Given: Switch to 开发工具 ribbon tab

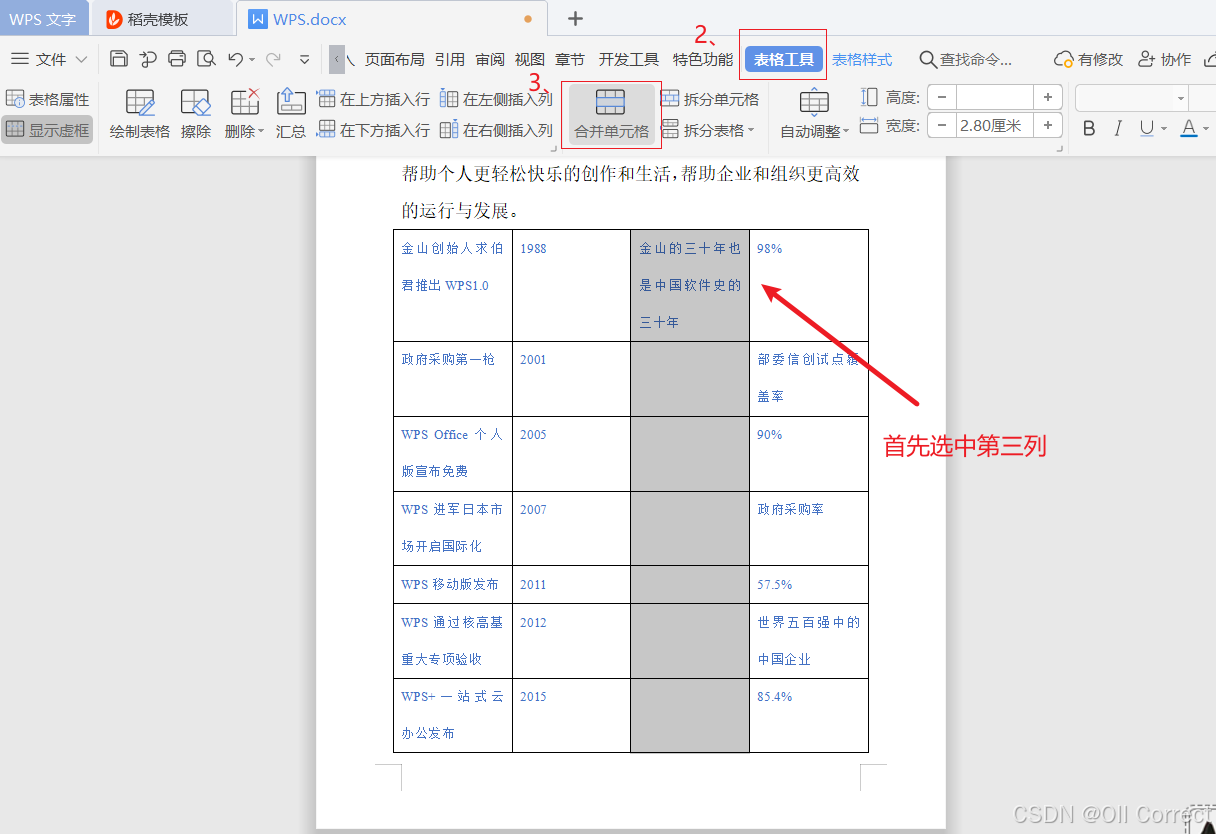Looking at the screenshot, I should click(x=629, y=59).
